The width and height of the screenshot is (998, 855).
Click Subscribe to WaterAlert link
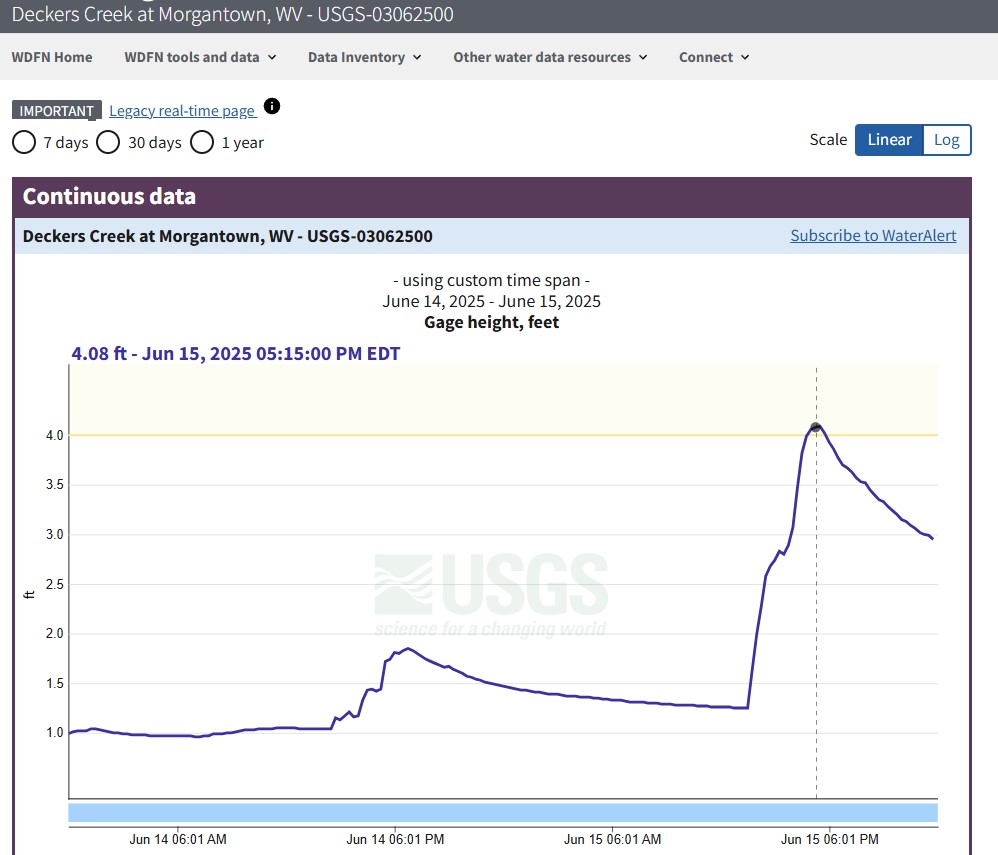[x=873, y=236]
